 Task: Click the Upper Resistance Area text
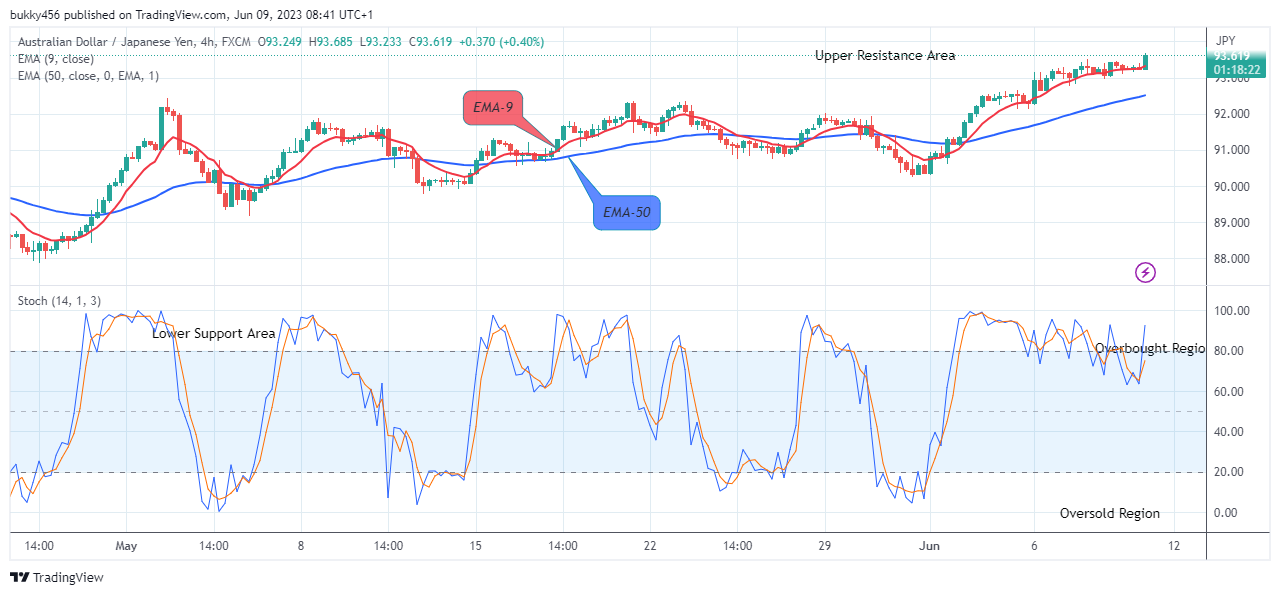(x=885, y=55)
